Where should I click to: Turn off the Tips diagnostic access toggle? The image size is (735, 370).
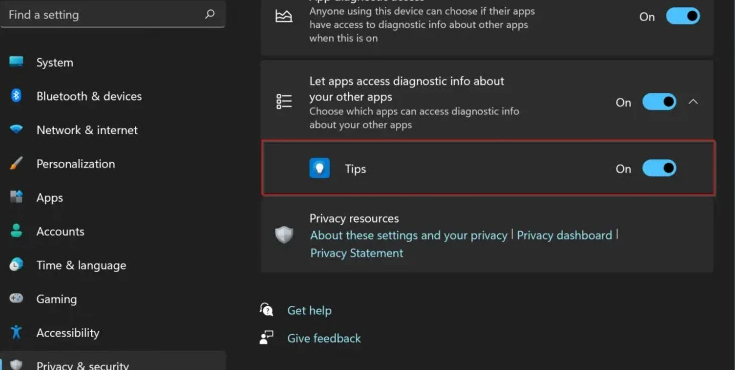659,168
